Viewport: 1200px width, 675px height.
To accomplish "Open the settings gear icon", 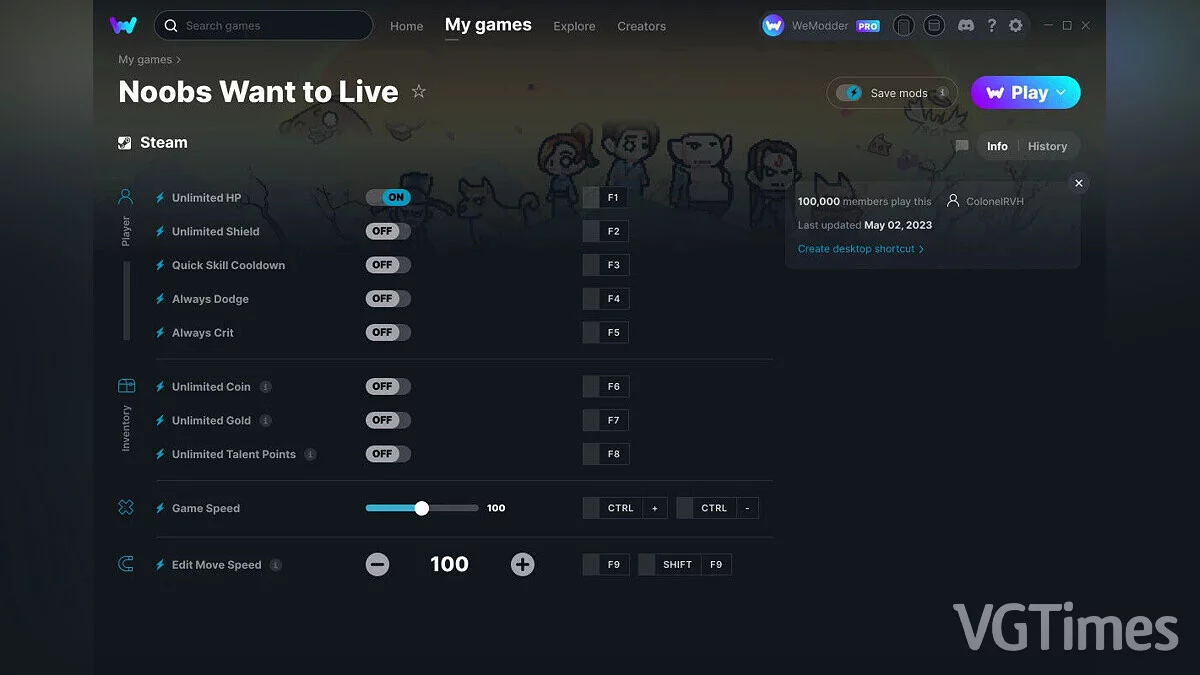I will pyautogui.click(x=1016, y=26).
